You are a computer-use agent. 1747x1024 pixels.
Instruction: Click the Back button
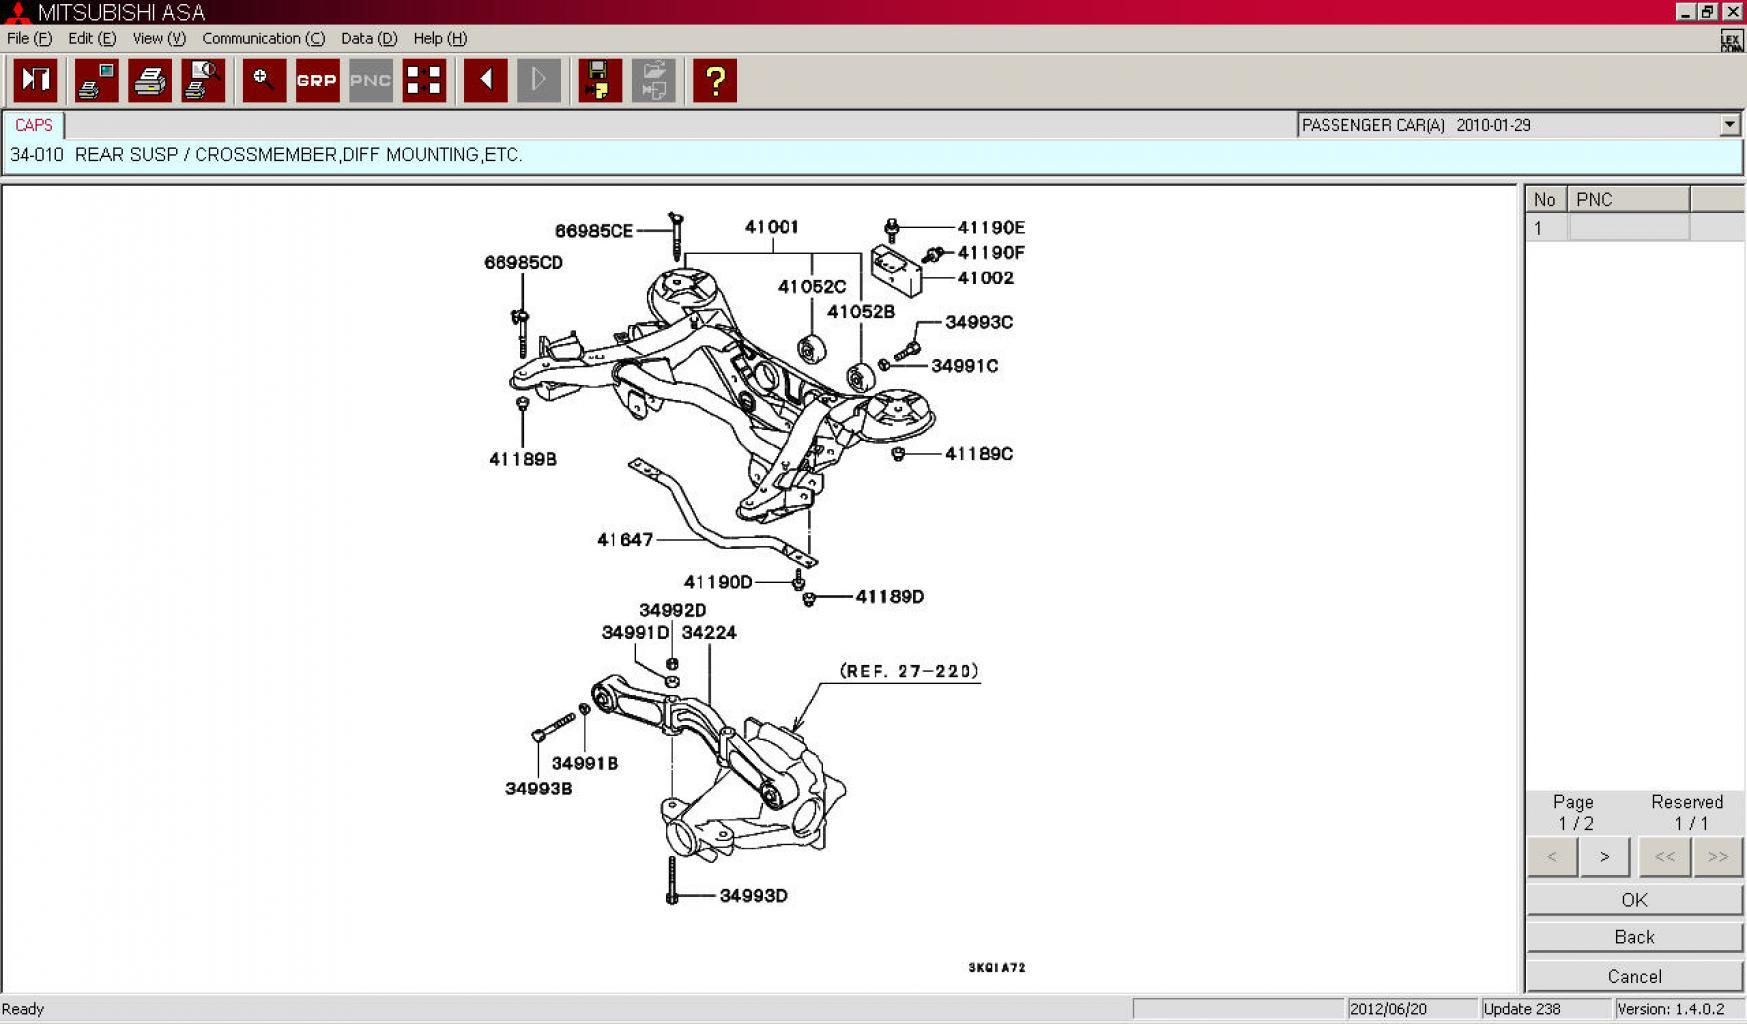[x=1633, y=937]
